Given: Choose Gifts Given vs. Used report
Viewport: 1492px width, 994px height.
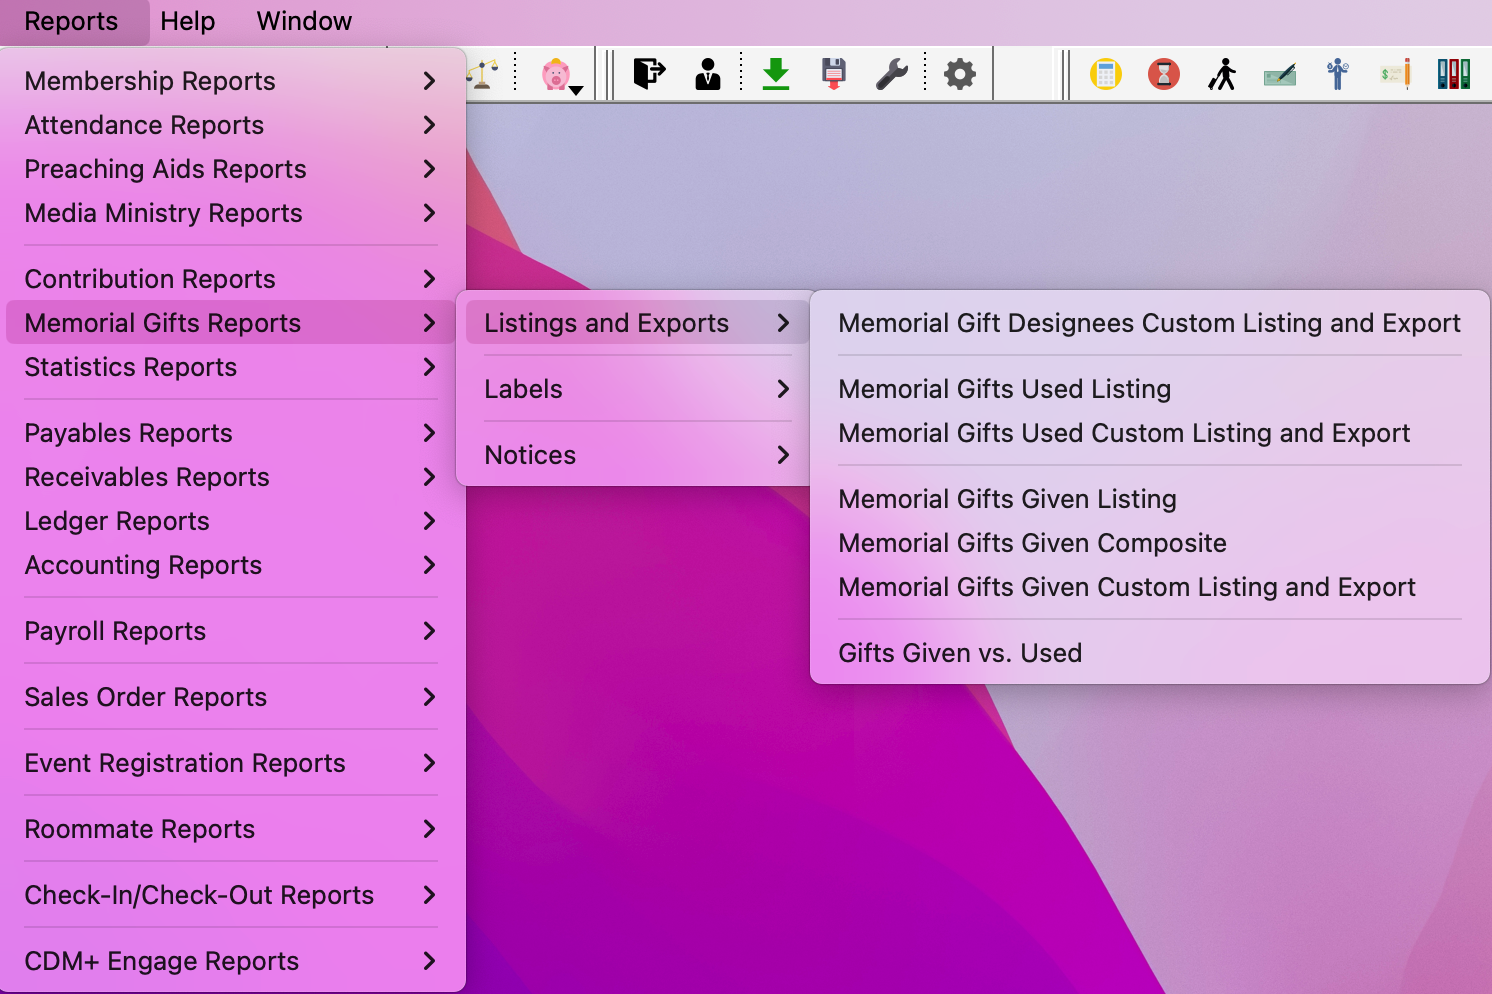Looking at the screenshot, I should [960, 653].
